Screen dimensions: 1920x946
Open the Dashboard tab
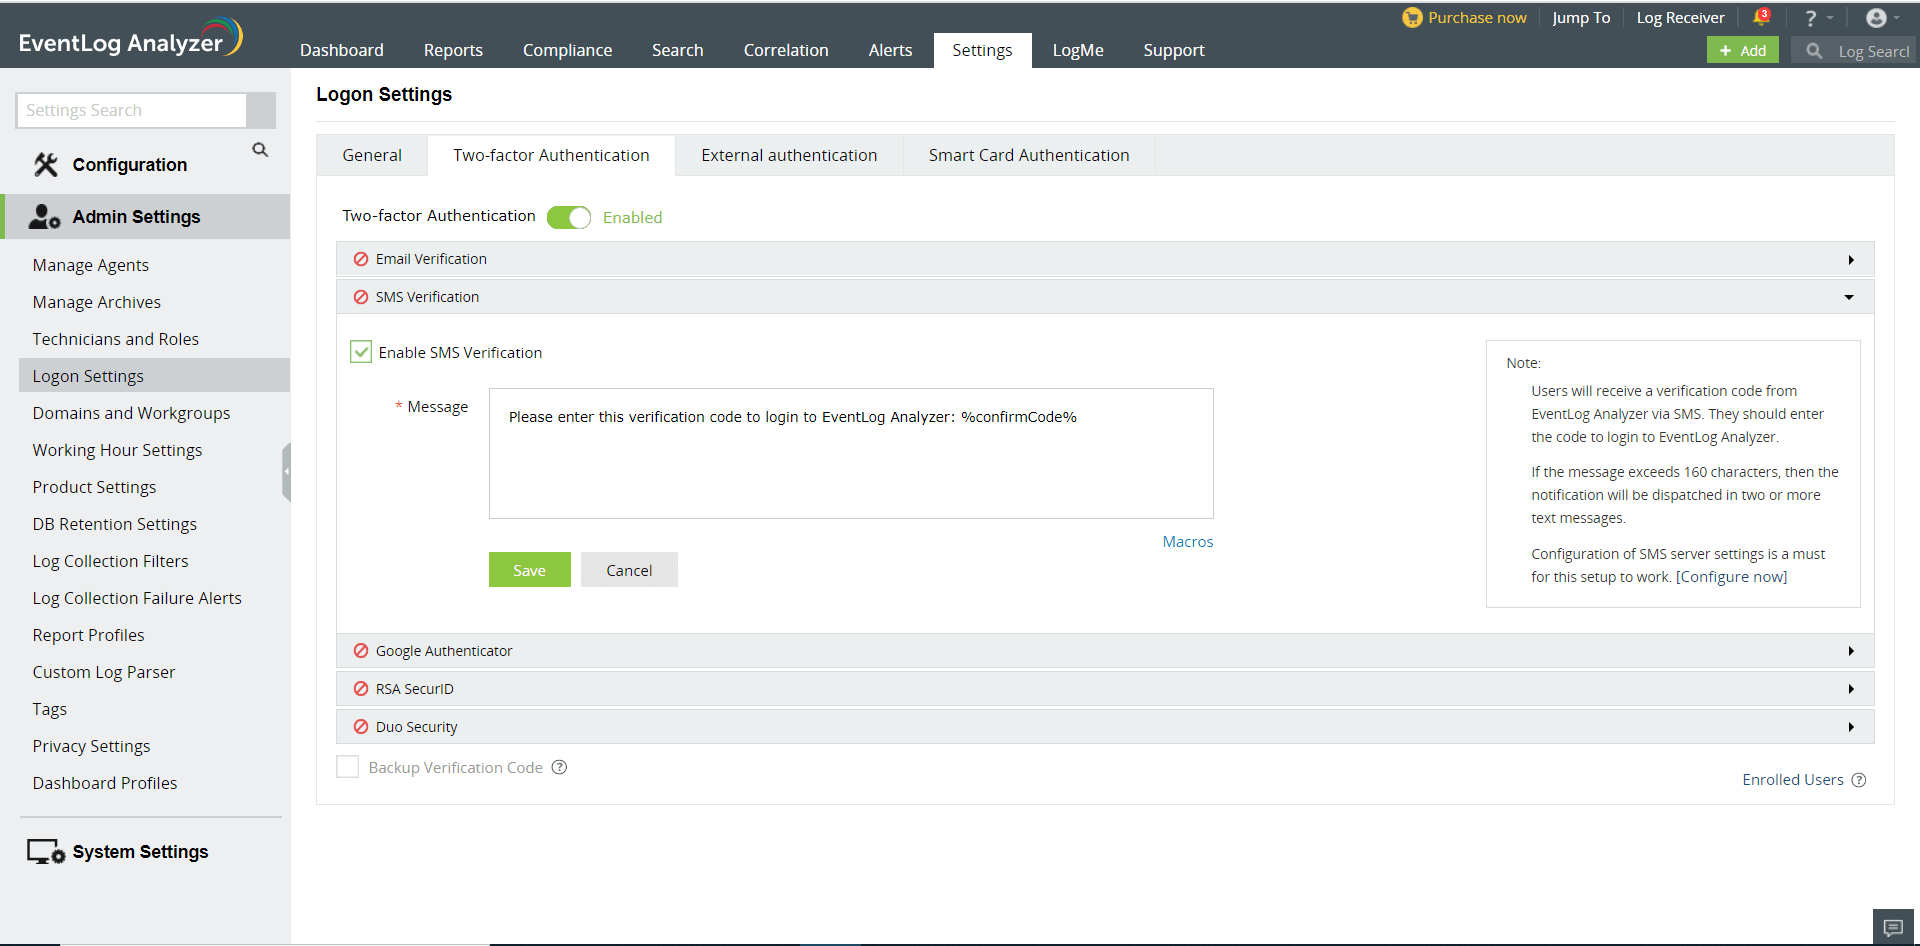[342, 50]
